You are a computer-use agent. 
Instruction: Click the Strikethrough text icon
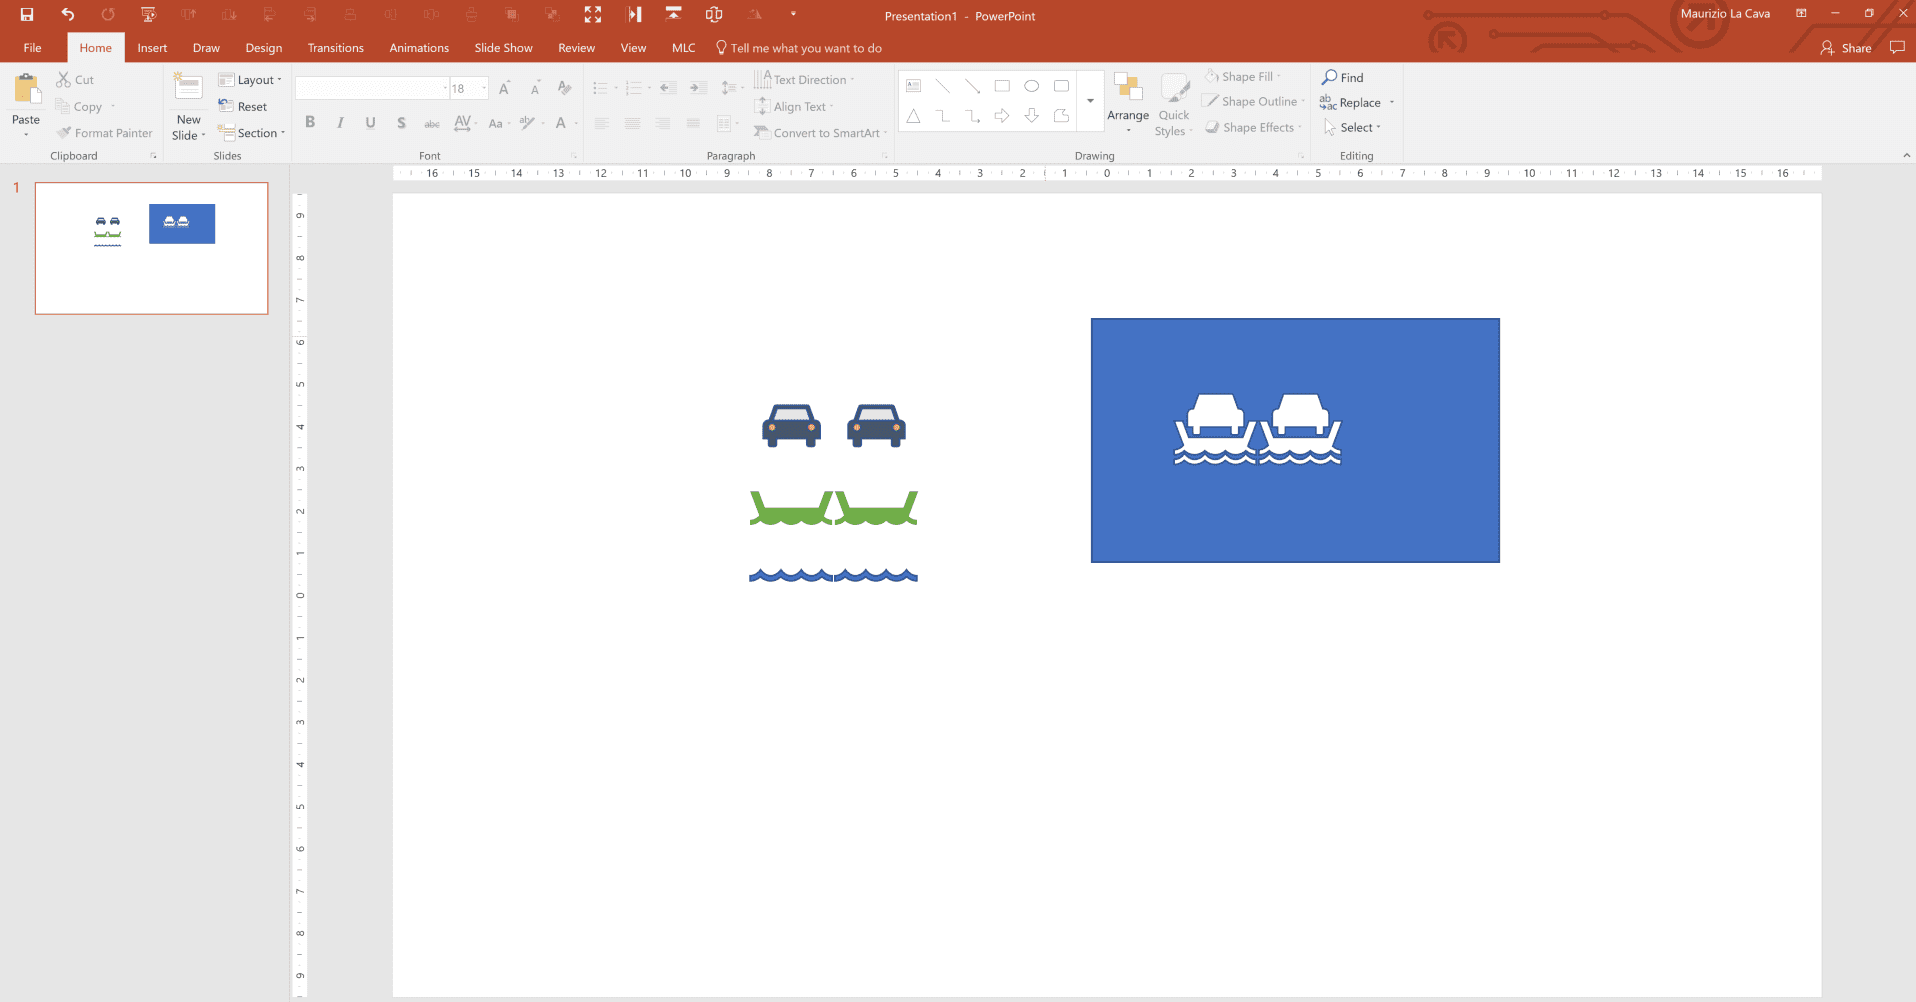(401, 122)
